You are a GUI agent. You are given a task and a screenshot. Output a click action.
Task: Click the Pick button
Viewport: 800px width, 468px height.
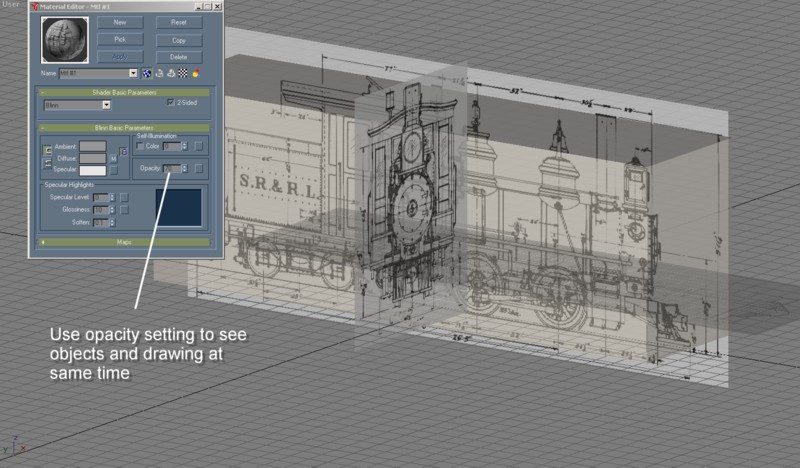(120, 39)
